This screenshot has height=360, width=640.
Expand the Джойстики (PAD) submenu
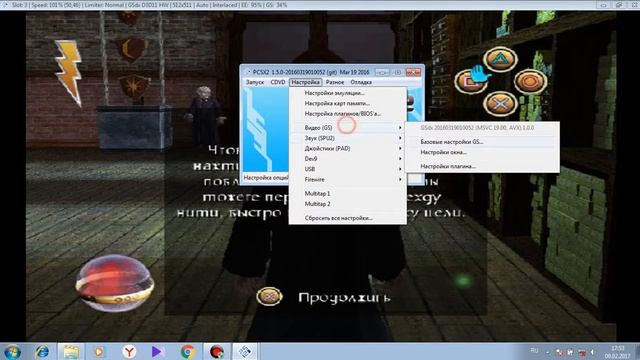347,149
